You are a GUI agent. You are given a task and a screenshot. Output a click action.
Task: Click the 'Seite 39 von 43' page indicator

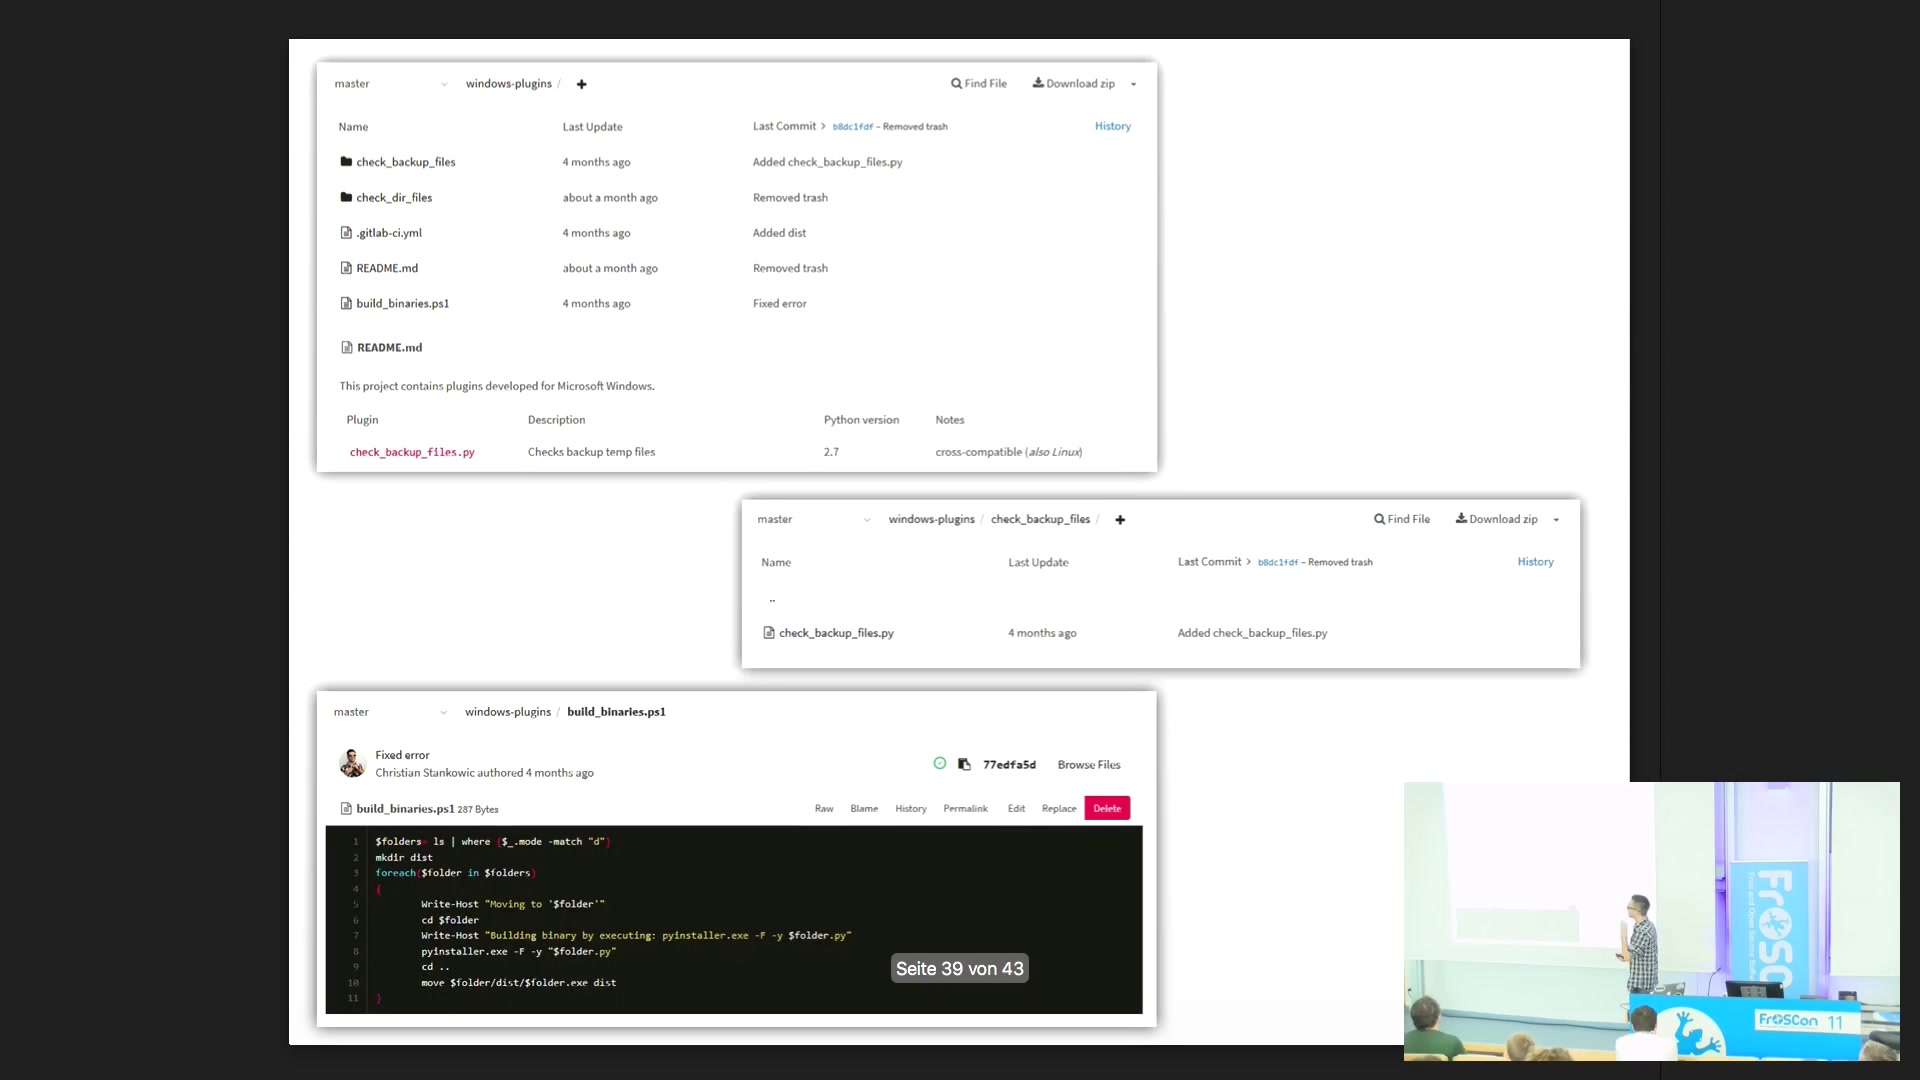(960, 969)
